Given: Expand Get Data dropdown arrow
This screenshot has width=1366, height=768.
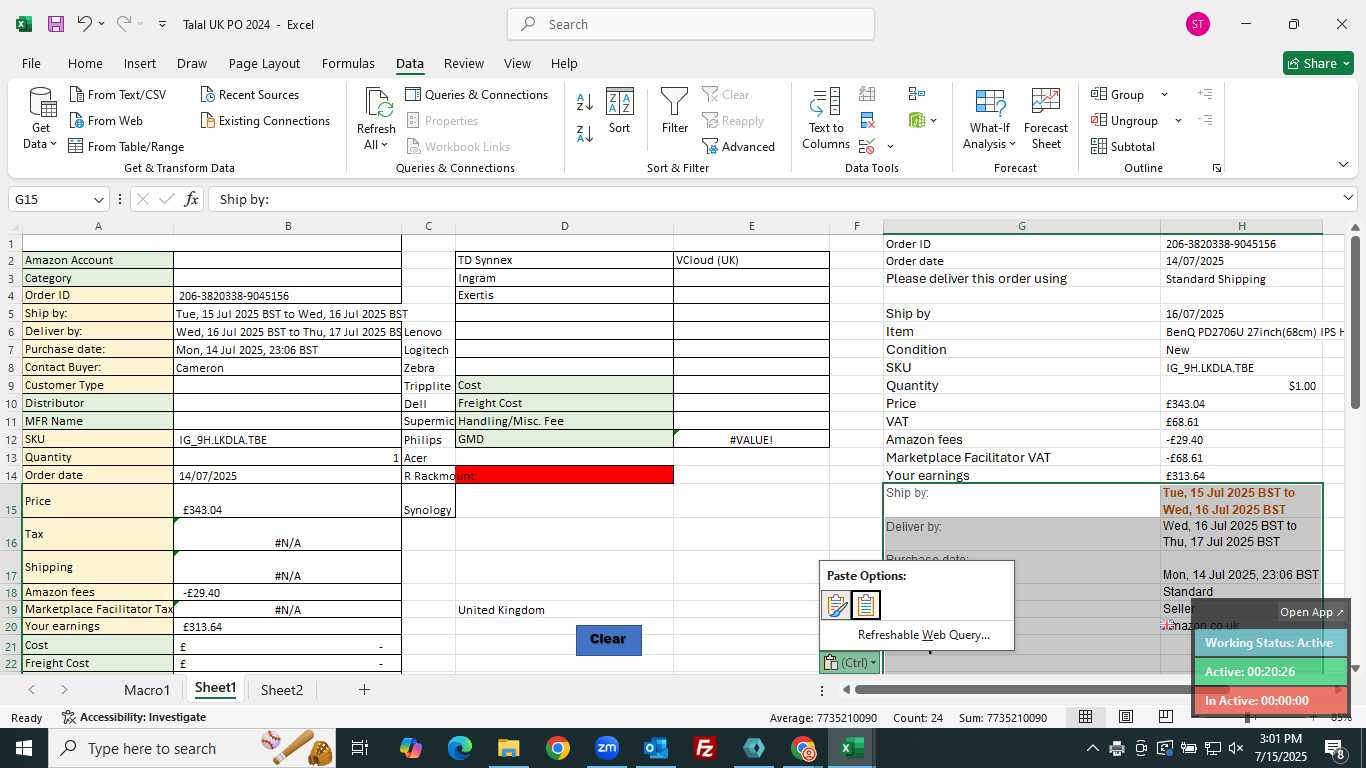Looking at the screenshot, I should pyautogui.click(x=53, y=145).
